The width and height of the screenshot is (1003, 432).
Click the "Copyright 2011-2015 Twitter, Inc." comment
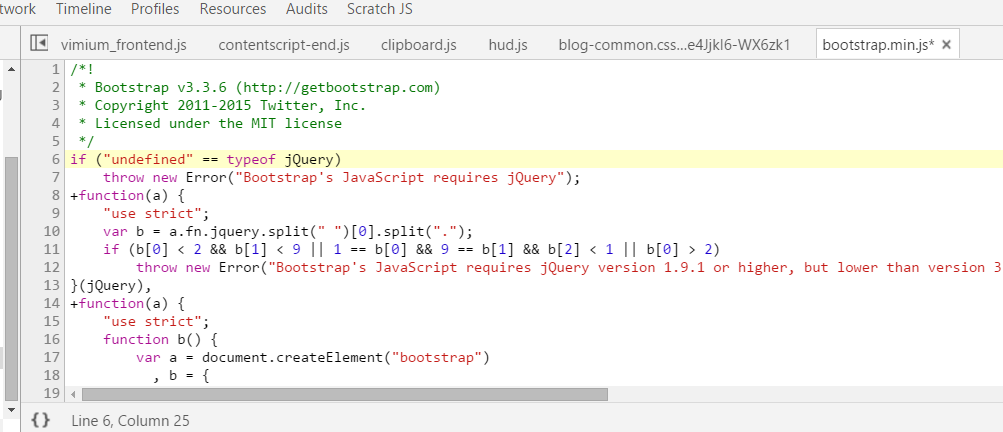[x=230, y=105]
